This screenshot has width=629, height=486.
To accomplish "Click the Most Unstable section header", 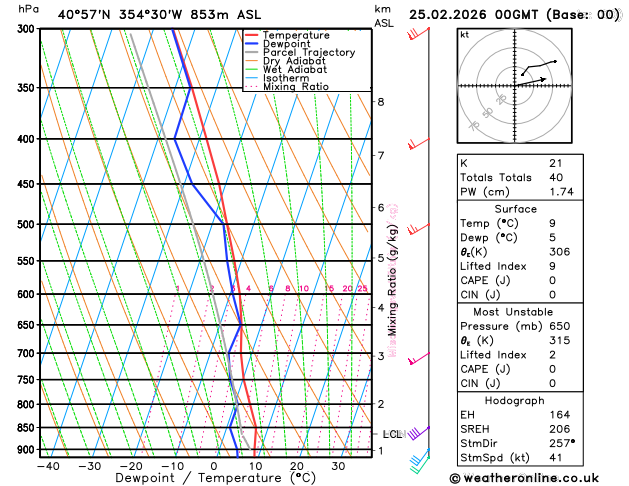I will 513,312.
